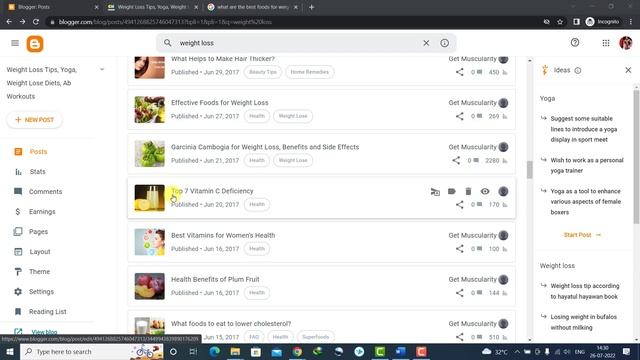Click the info icon beside Ideas
This screenshot has height=360, width=640.
578,71
